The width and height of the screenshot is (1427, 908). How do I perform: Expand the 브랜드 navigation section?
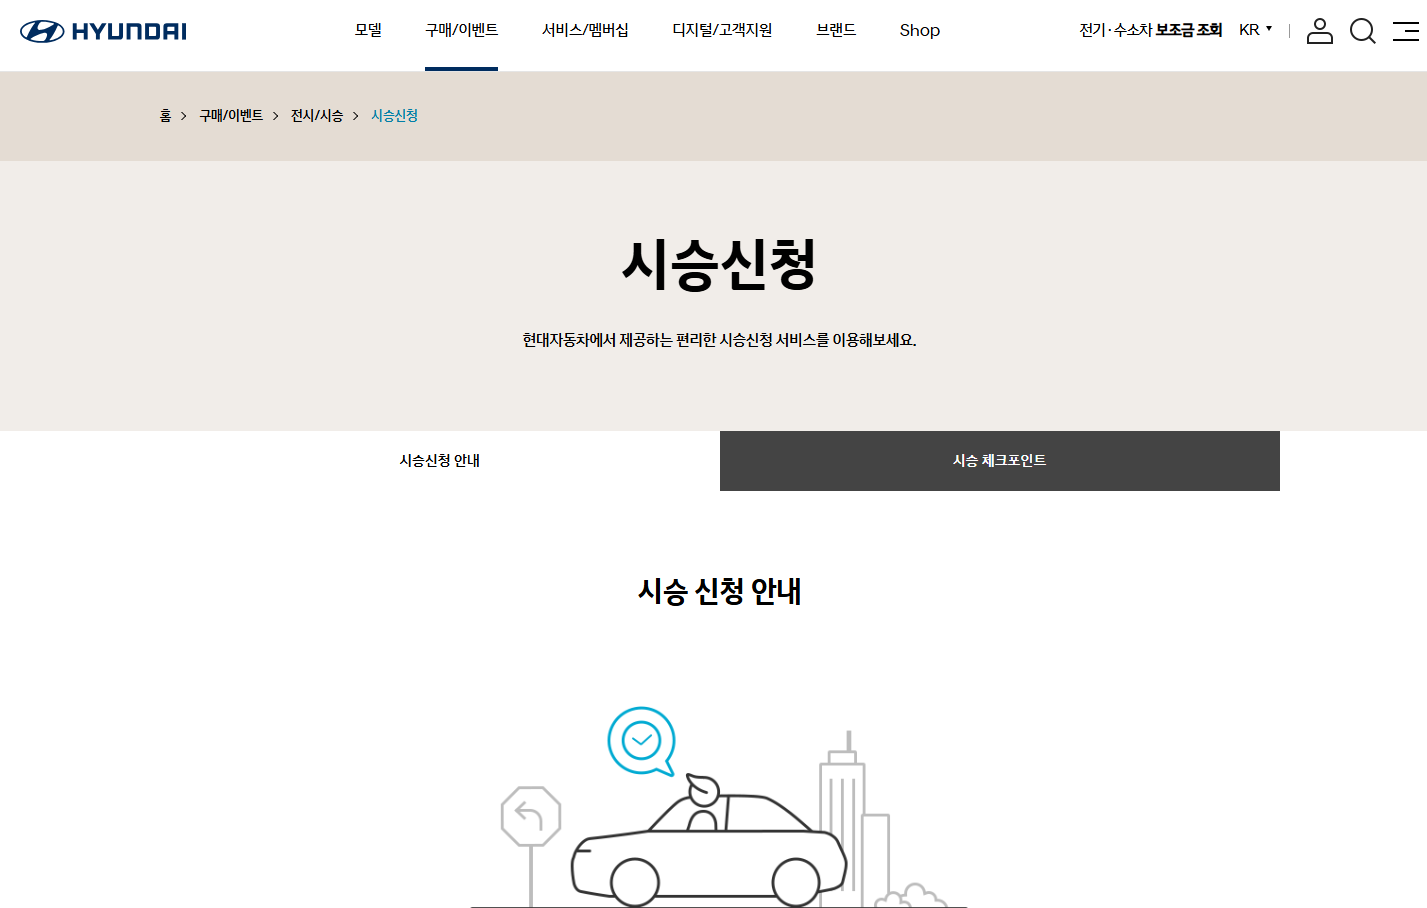tap(835, 30)
